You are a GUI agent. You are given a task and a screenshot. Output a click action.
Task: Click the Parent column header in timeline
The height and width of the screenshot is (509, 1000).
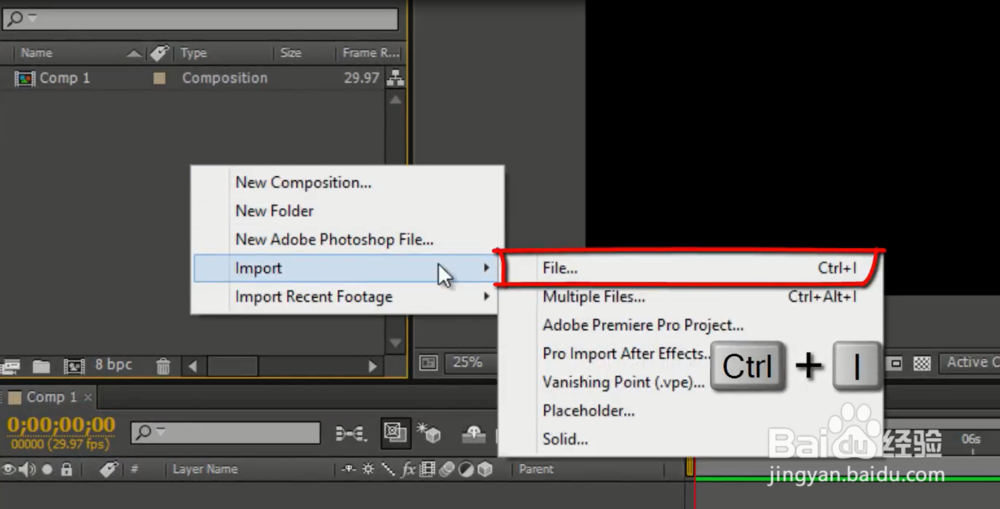pos(536,469)
